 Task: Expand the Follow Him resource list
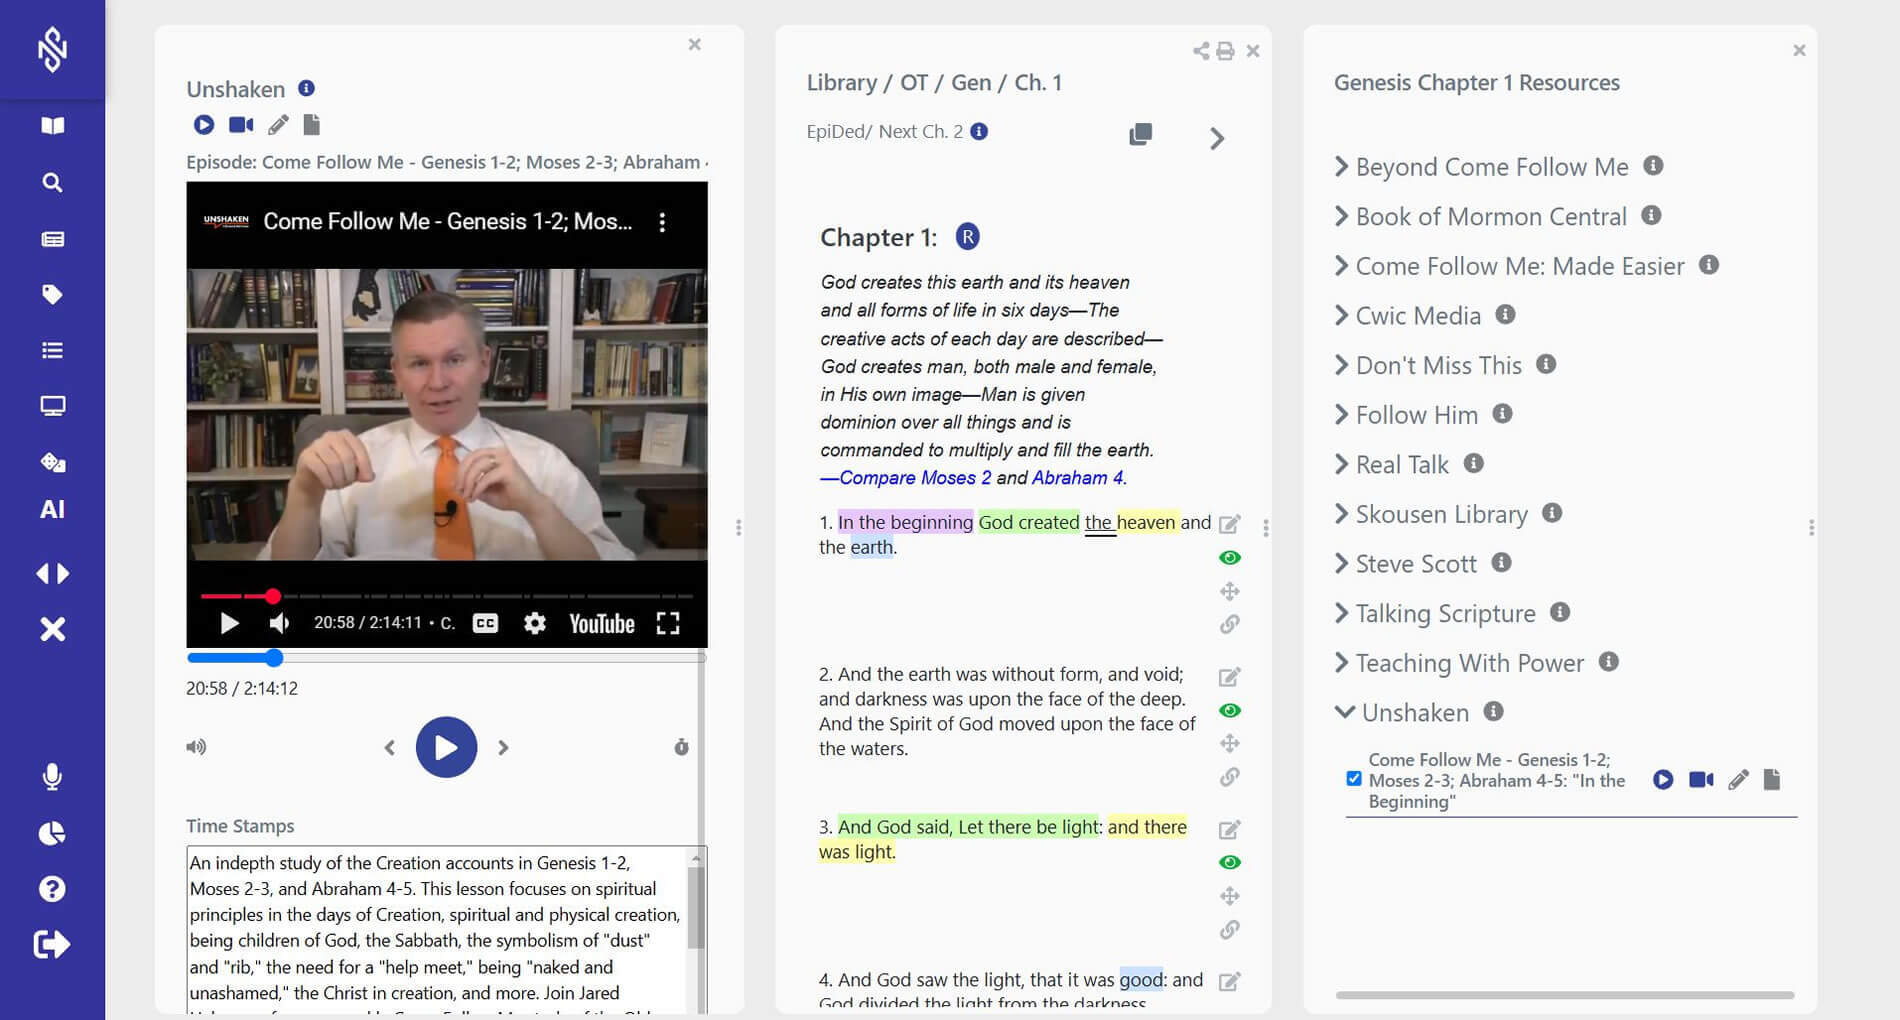point(1415,415)
